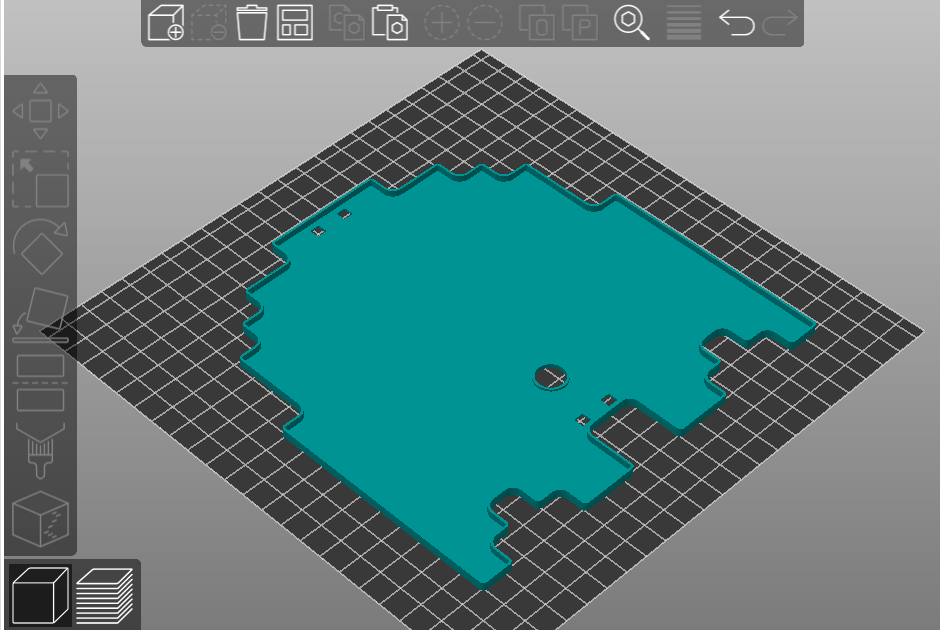Click the Paste from clipboard icon
Viewport: 940px width, 630px height.
[x=390, y=23]
